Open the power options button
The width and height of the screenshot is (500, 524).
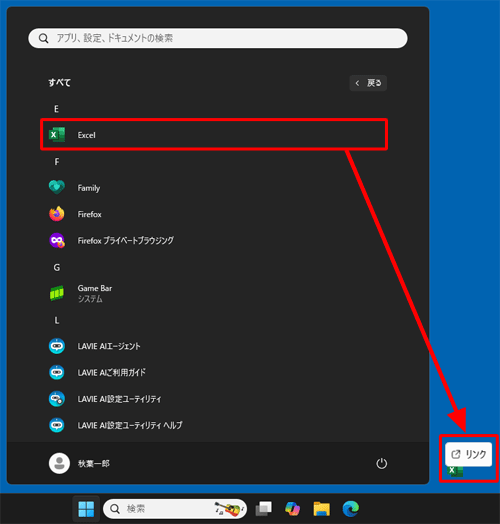click(381, 464)
